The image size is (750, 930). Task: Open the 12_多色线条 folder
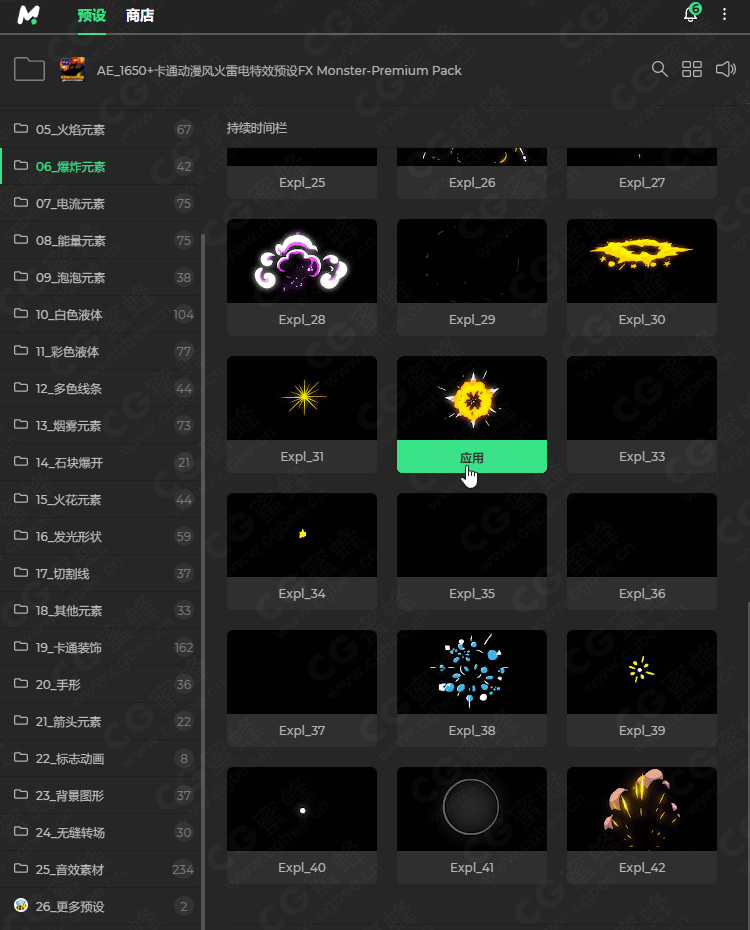(x=100, y=388)
